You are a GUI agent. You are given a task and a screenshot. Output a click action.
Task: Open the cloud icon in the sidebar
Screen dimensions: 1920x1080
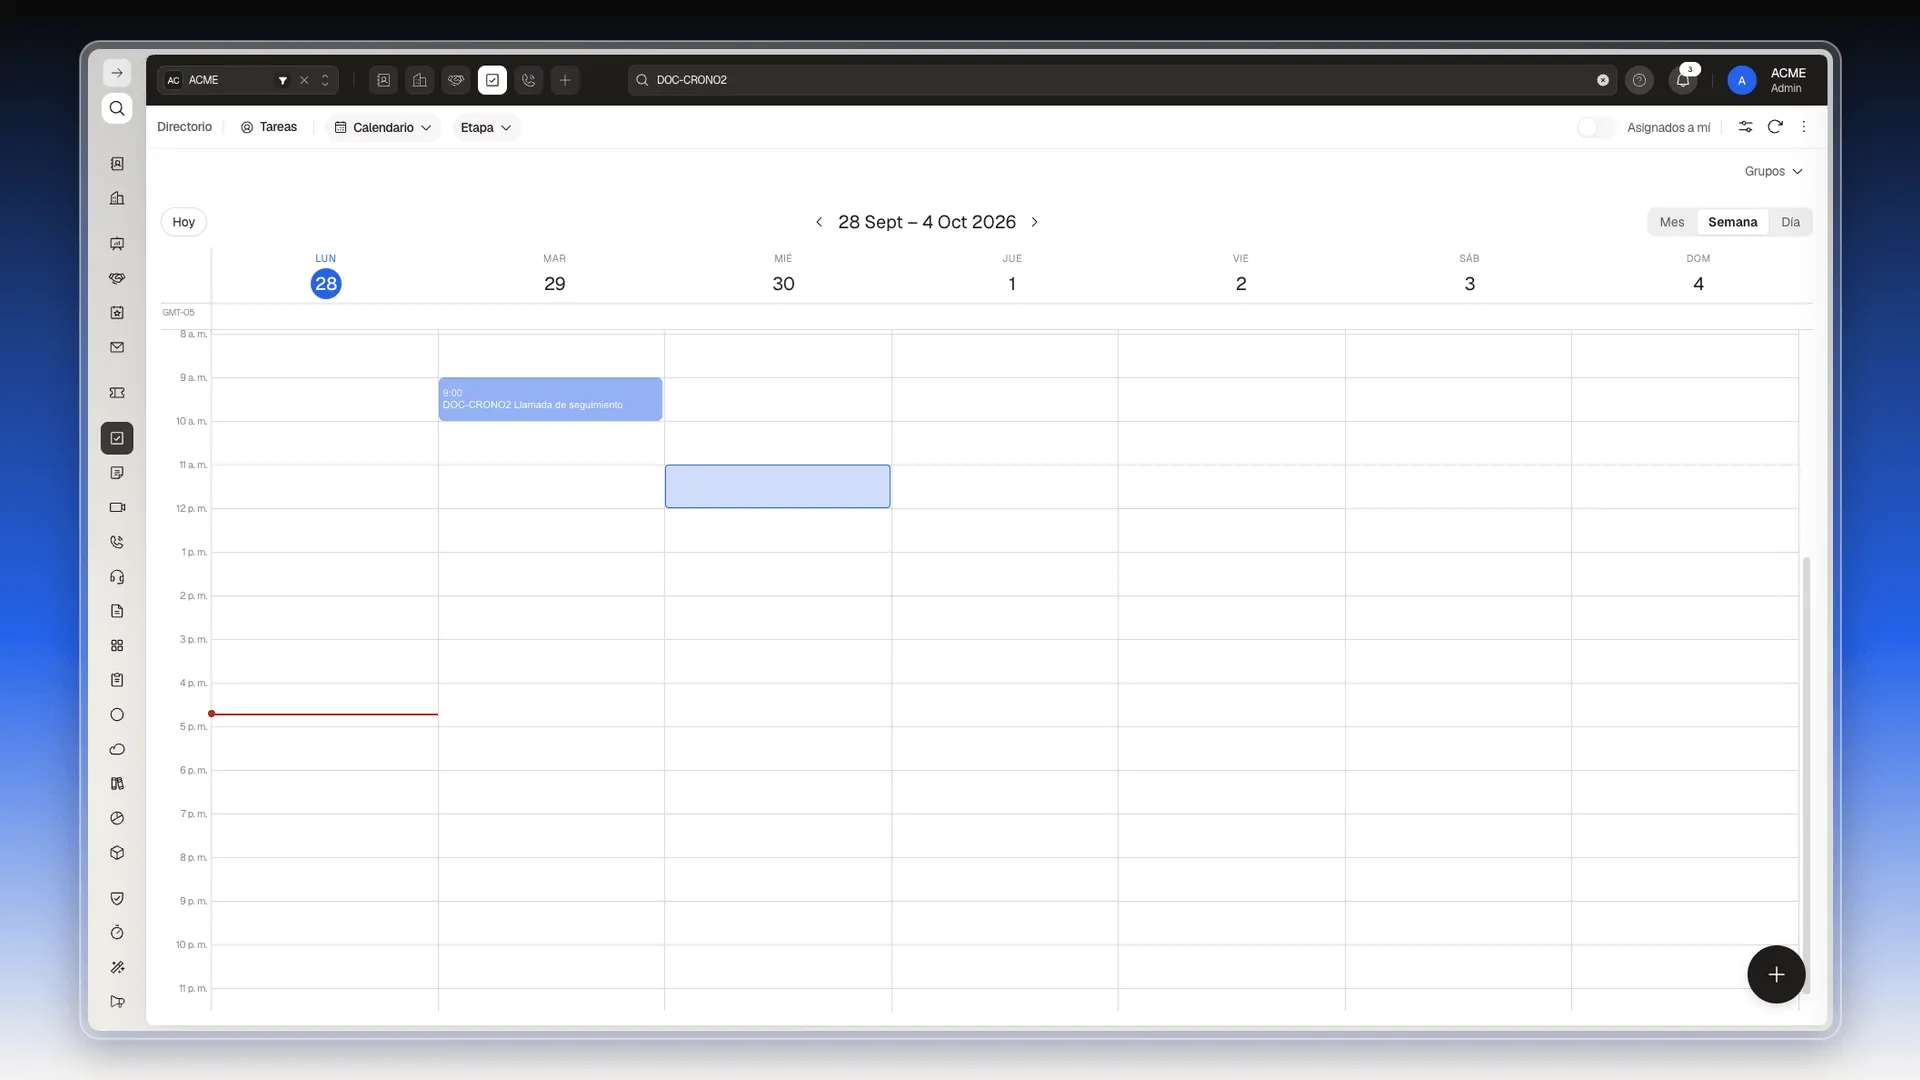tap(117, 749)
